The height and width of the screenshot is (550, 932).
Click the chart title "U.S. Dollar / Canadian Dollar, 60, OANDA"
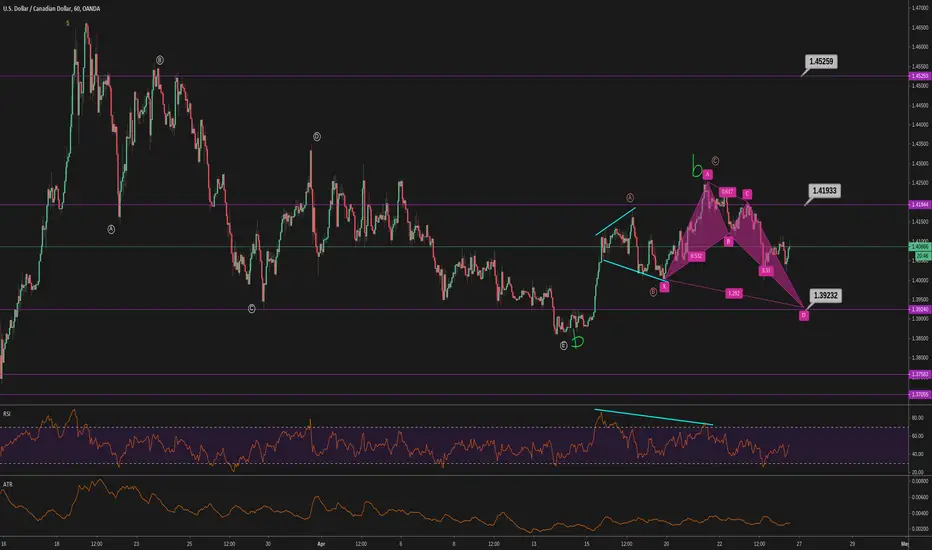pyautogui.click(x=51, y=8)
